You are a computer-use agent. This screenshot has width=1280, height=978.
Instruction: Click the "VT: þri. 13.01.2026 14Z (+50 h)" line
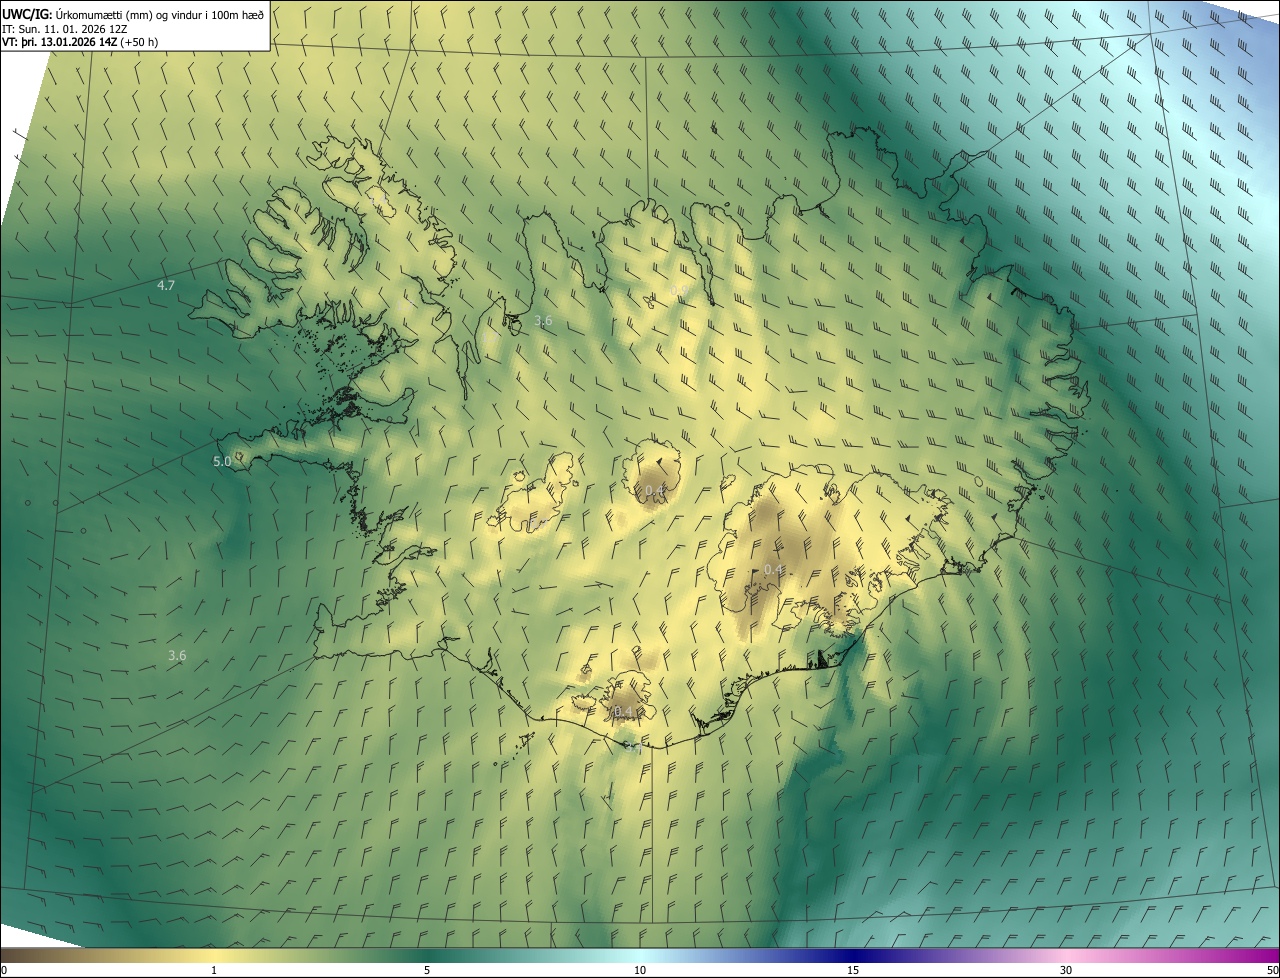coord(80,42)
